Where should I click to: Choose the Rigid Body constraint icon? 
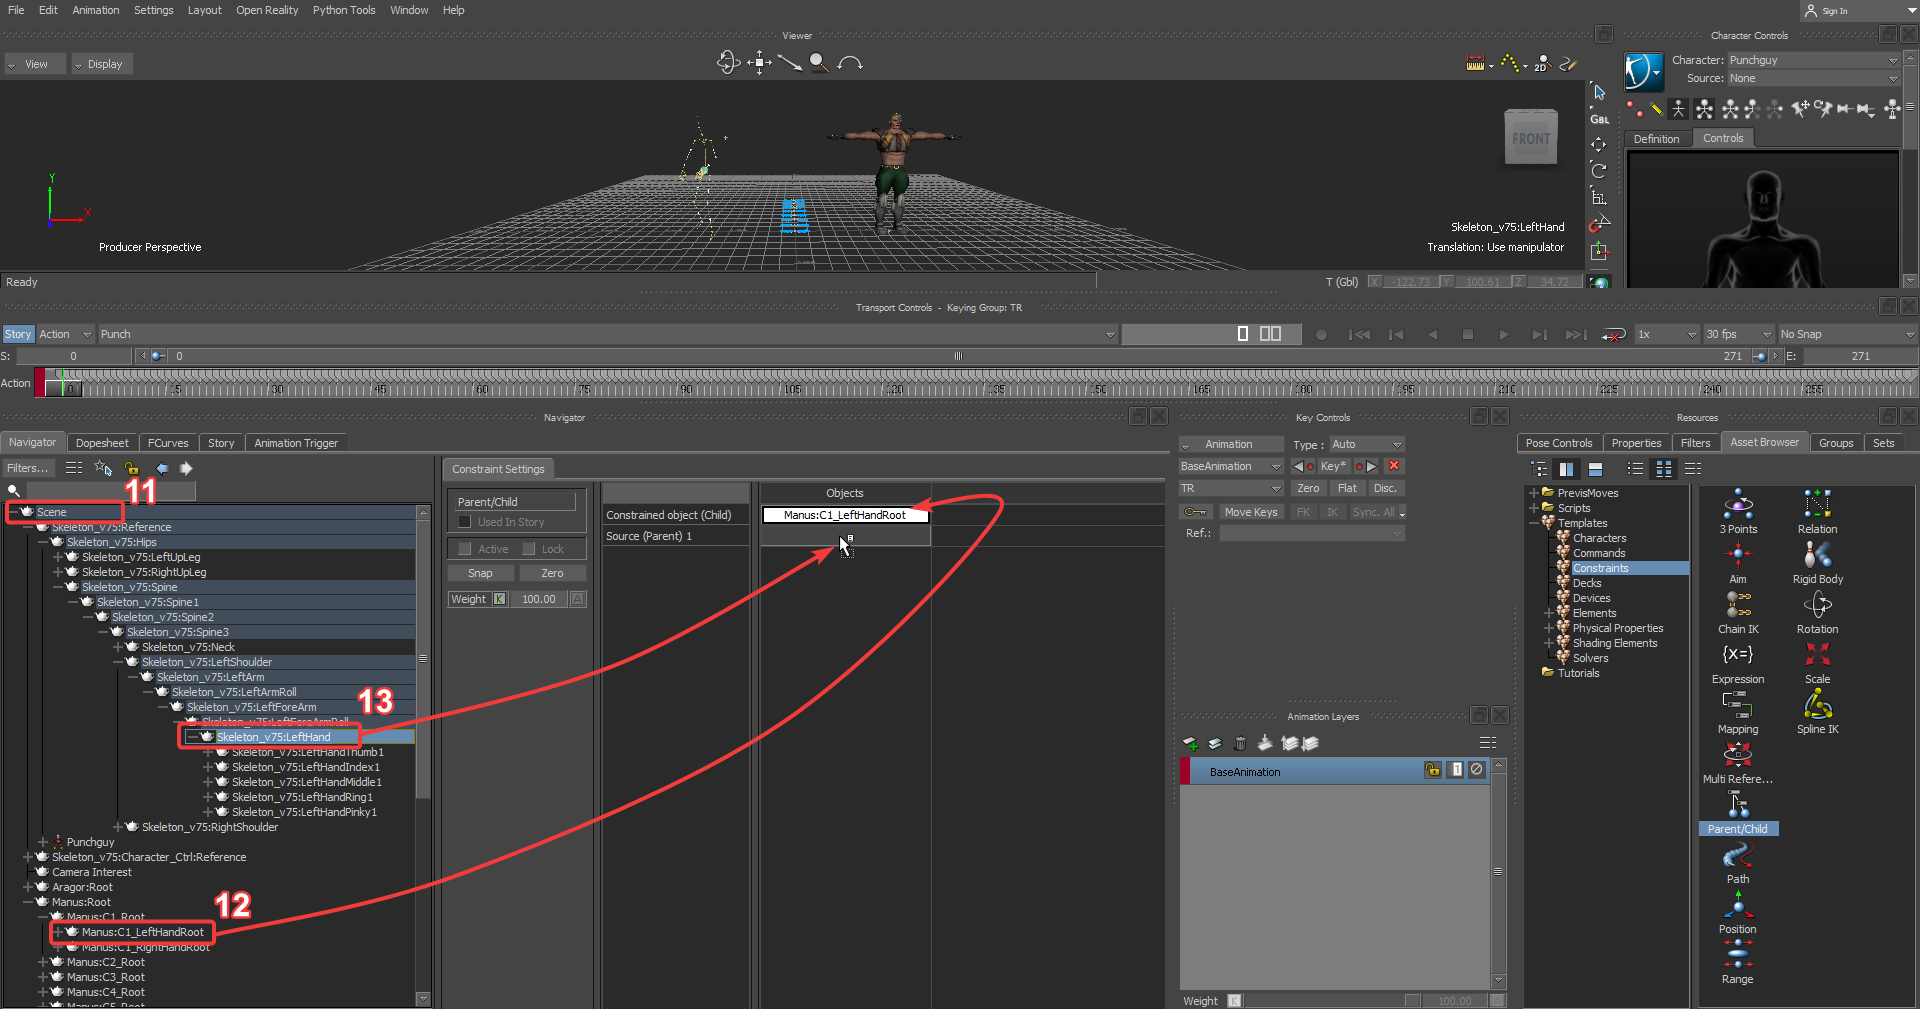[x=1817, y=555]
